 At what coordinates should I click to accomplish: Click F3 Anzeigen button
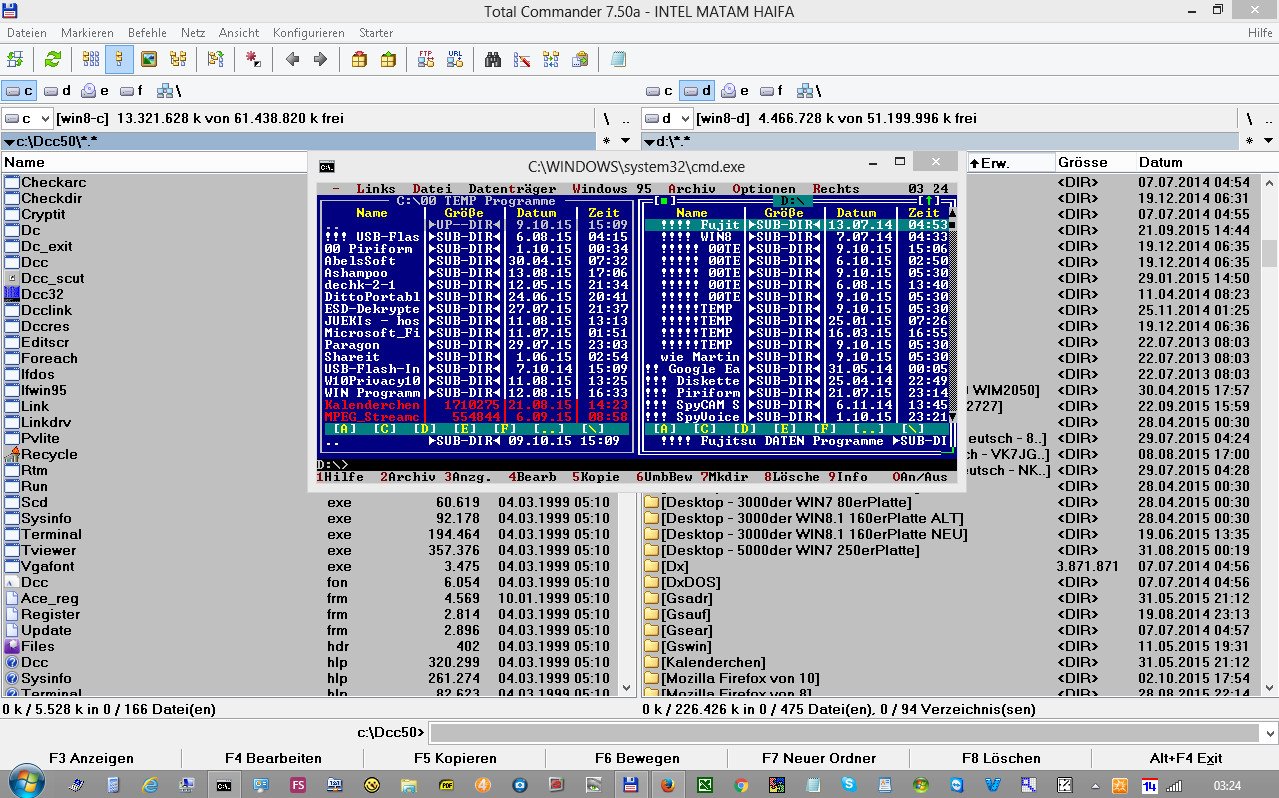[x=91, y=758]
